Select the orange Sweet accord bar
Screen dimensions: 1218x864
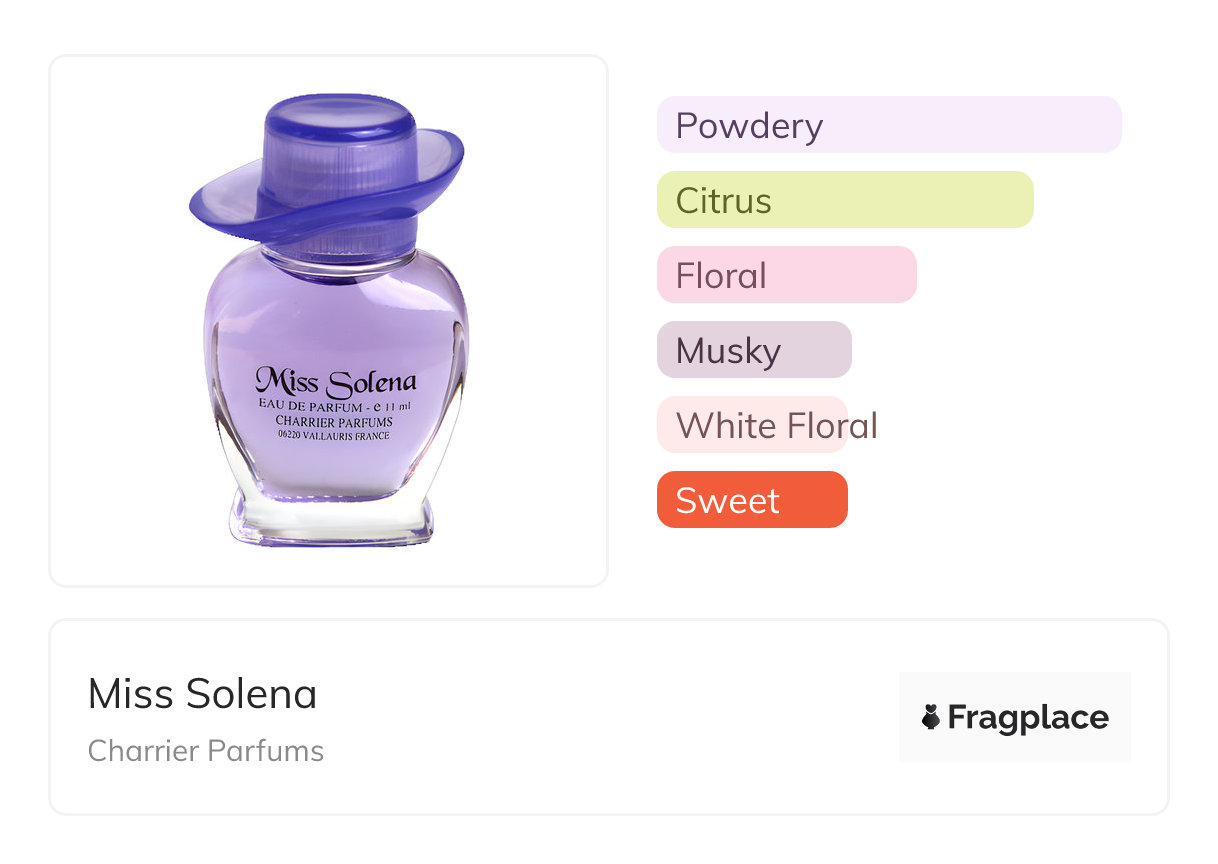(751, 500)
